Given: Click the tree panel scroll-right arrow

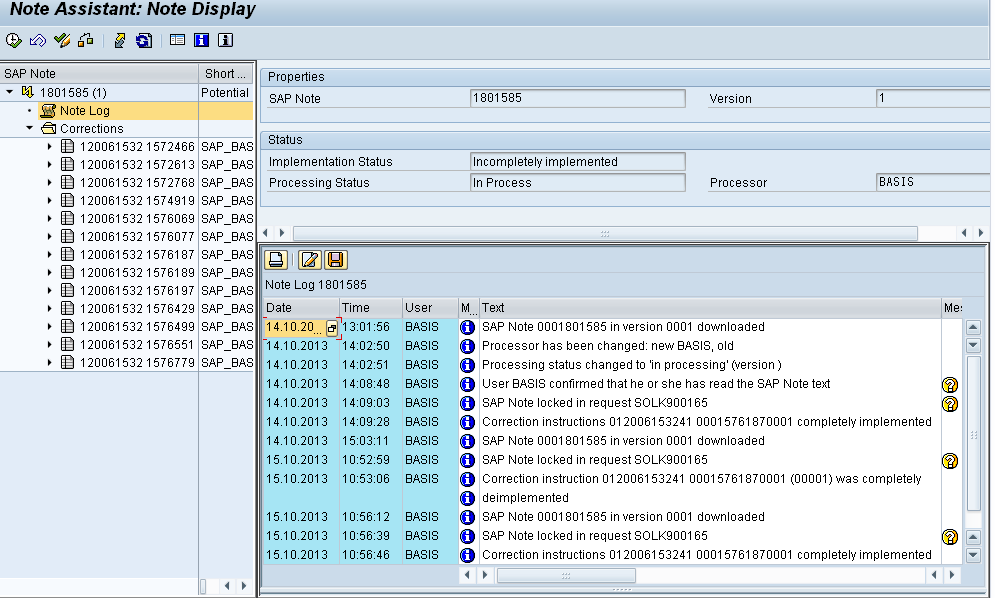Looking at the screenshot, I should [244, 585].
